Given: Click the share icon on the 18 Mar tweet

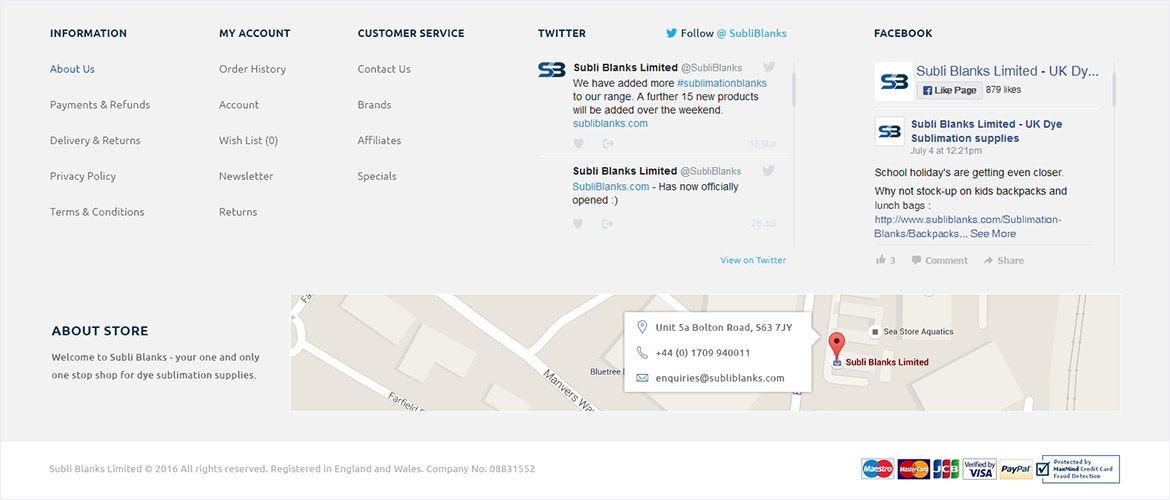Looking at the screenshot, I should (x=608, y=143).
